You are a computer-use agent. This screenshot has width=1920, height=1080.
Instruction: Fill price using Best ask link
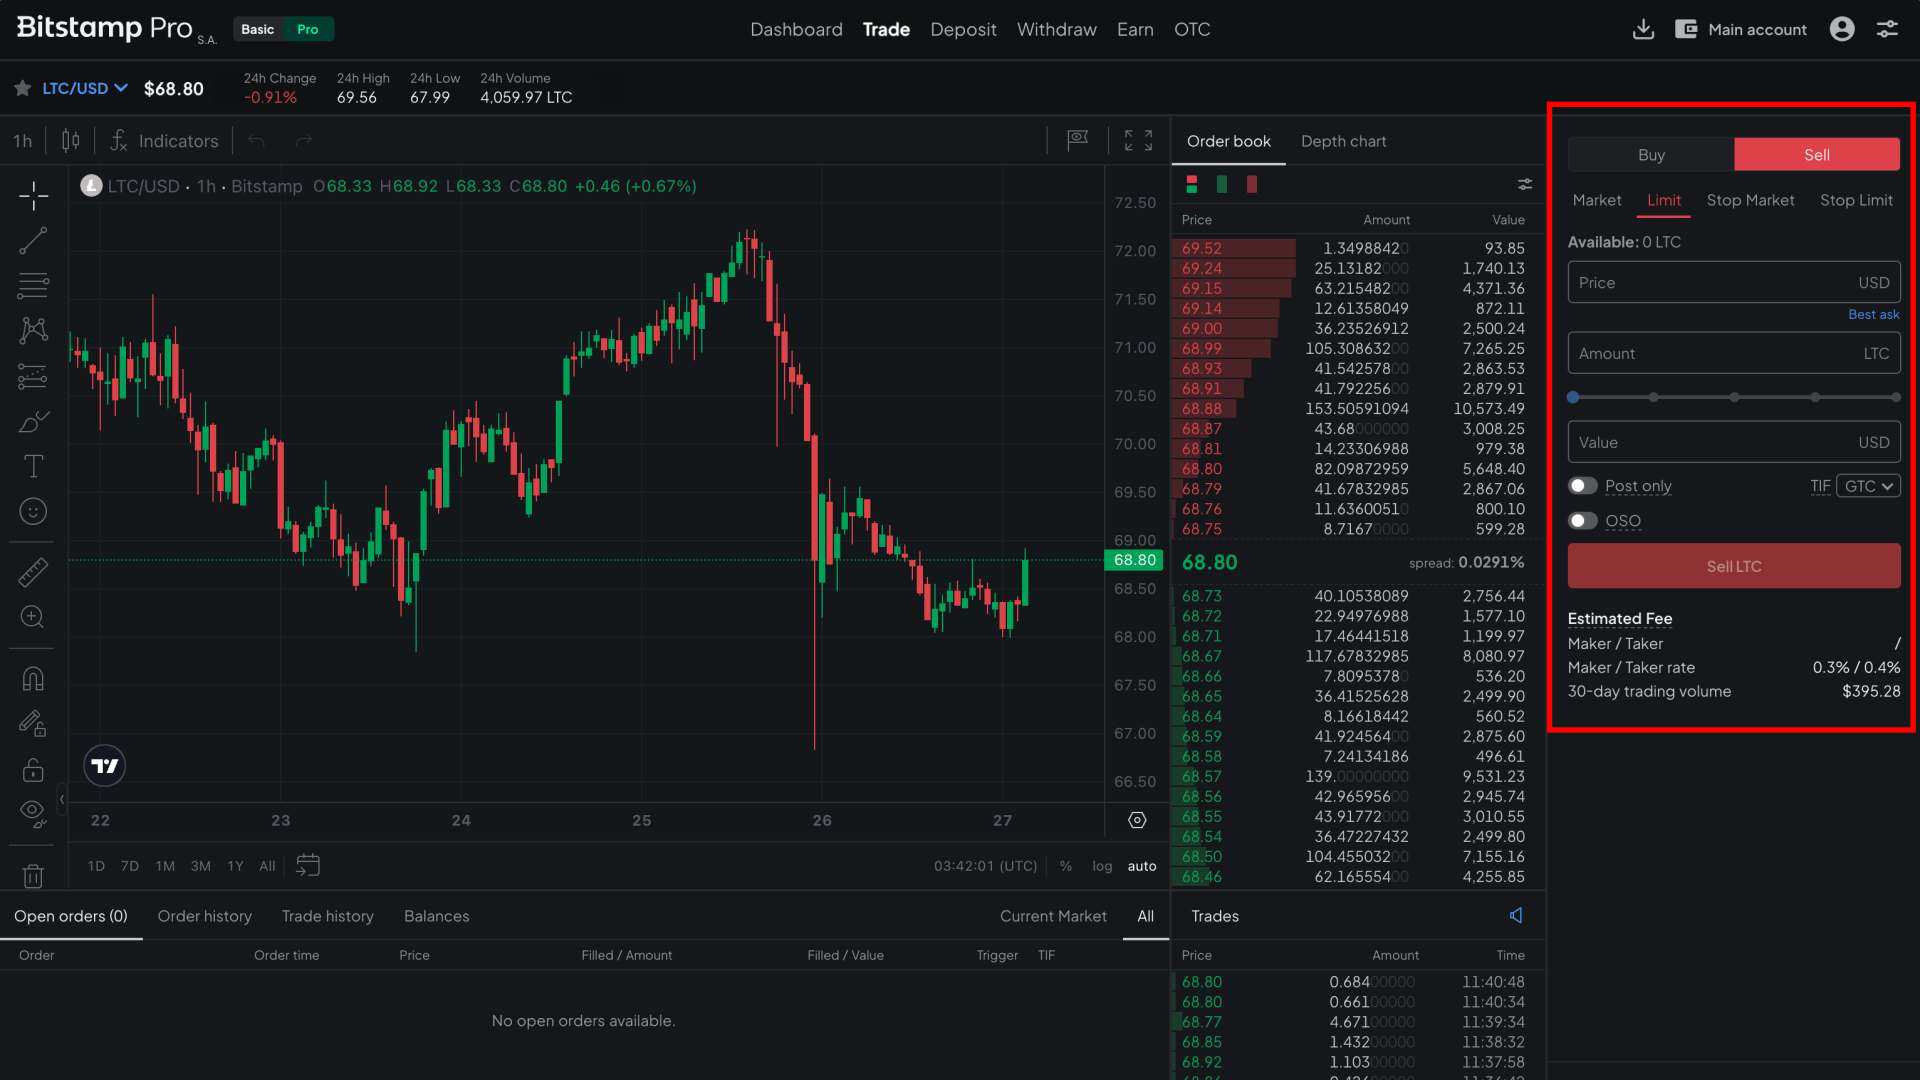(1873, 314)
